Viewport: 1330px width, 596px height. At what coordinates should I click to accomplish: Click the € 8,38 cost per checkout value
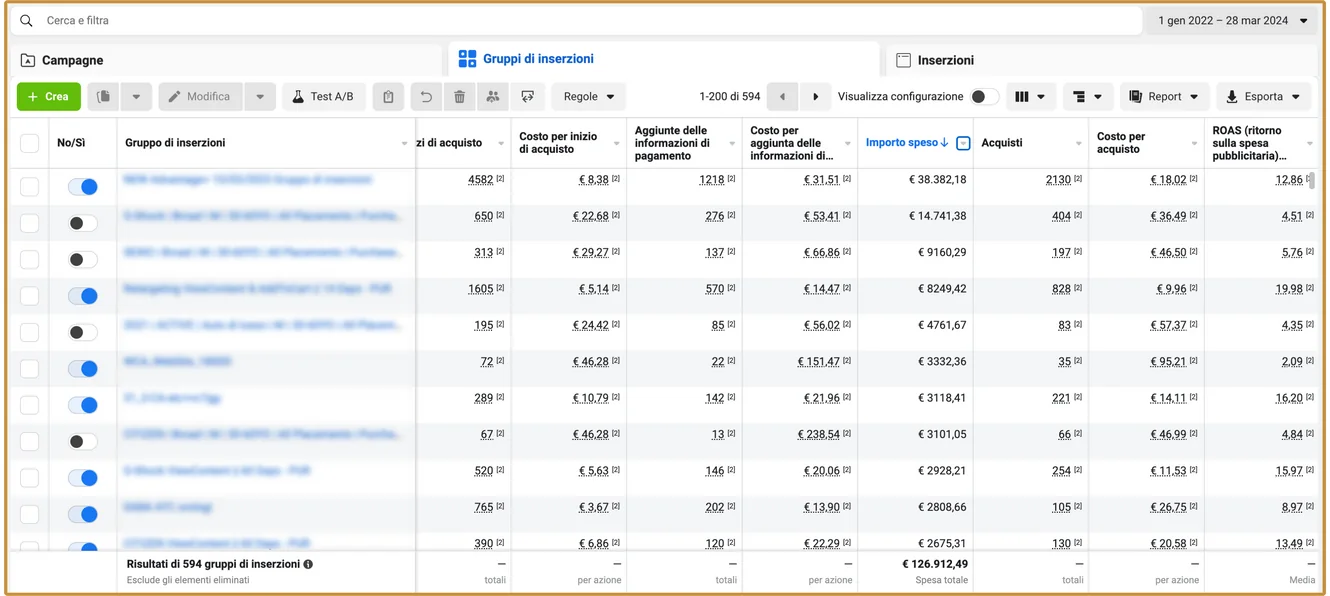pos(594,180)
